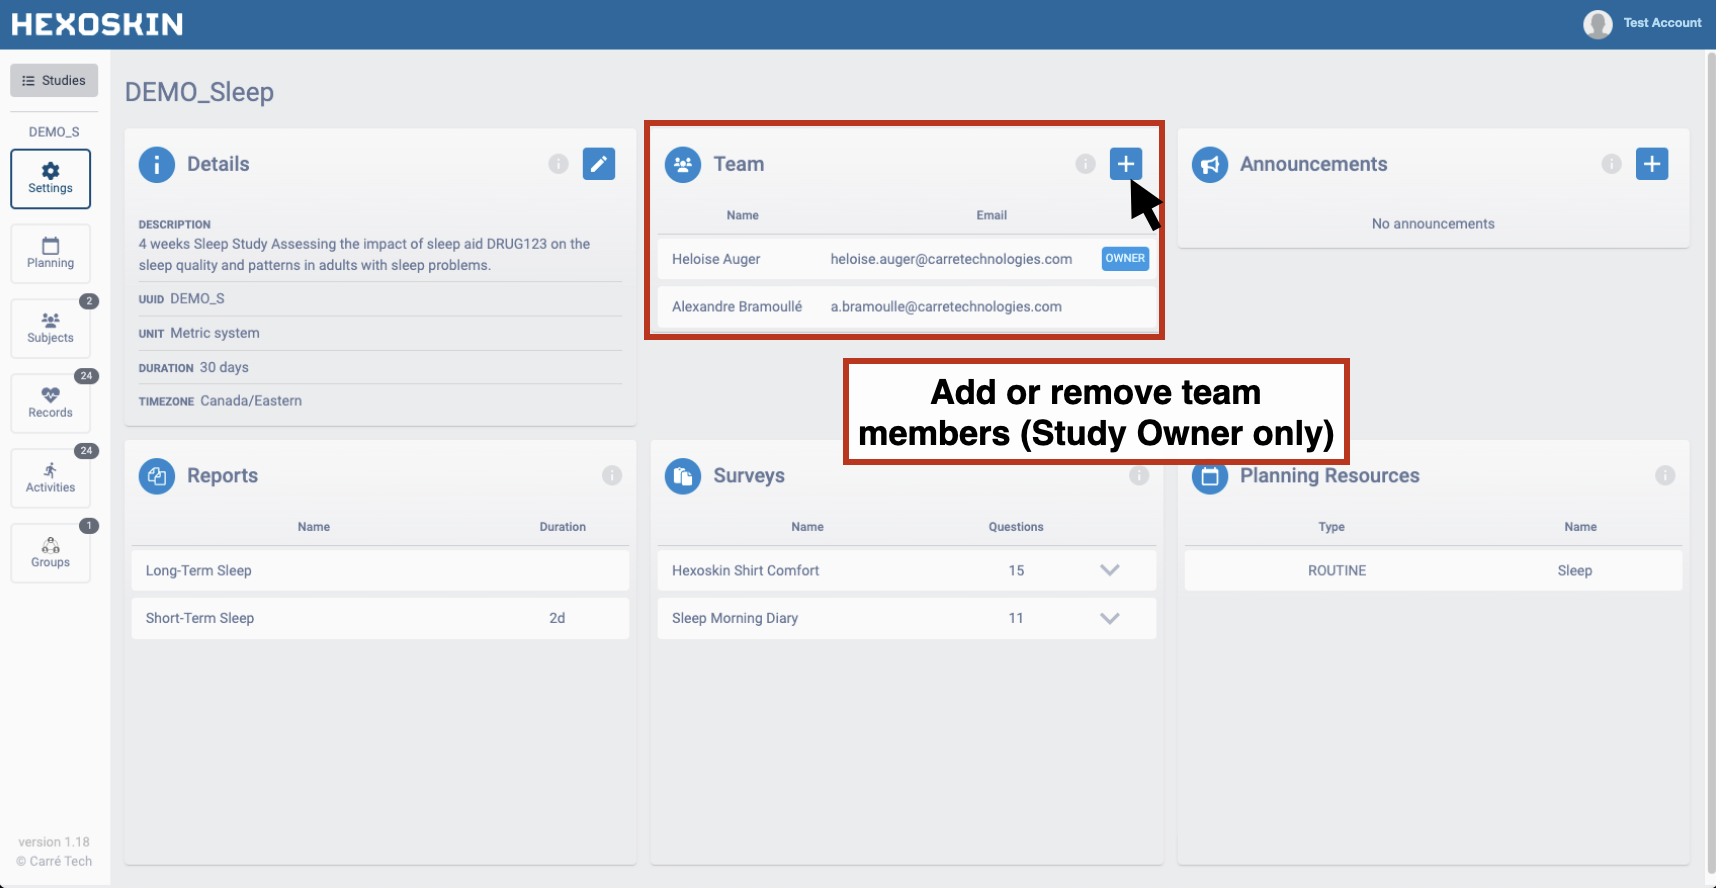This screenshot has height=888, width=1716.
Task: Add a new announcement with plus icon
Action: (1651, 164)
